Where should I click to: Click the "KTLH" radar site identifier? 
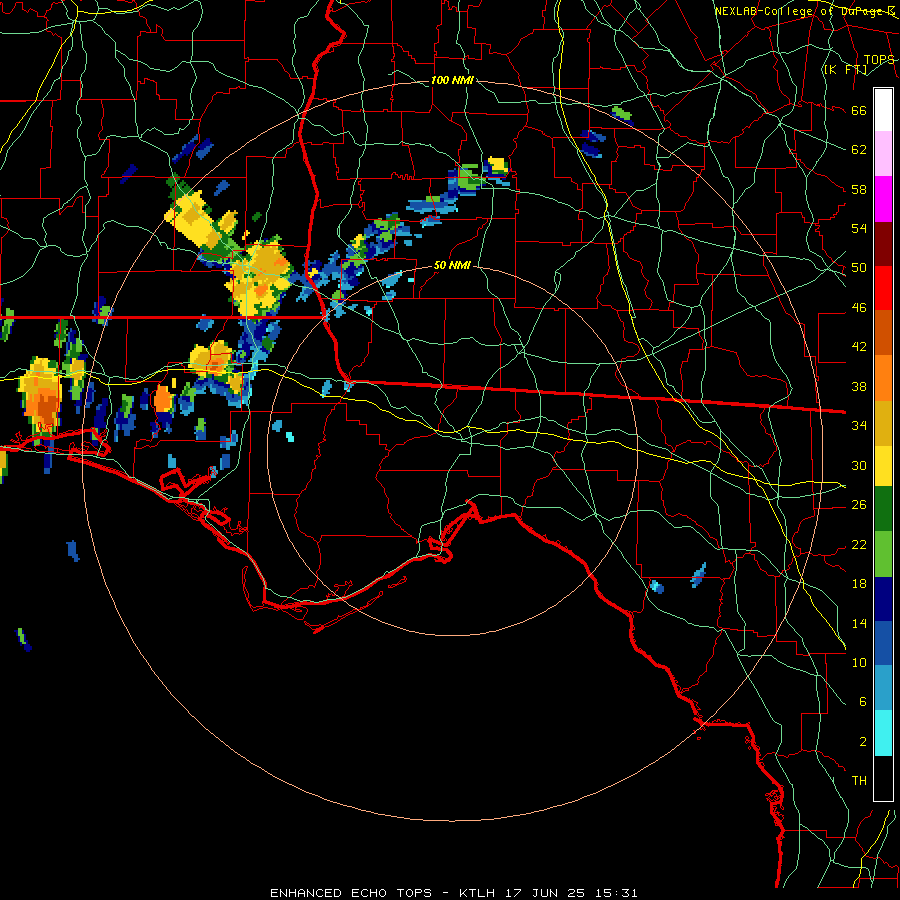(x=477, y=893)
